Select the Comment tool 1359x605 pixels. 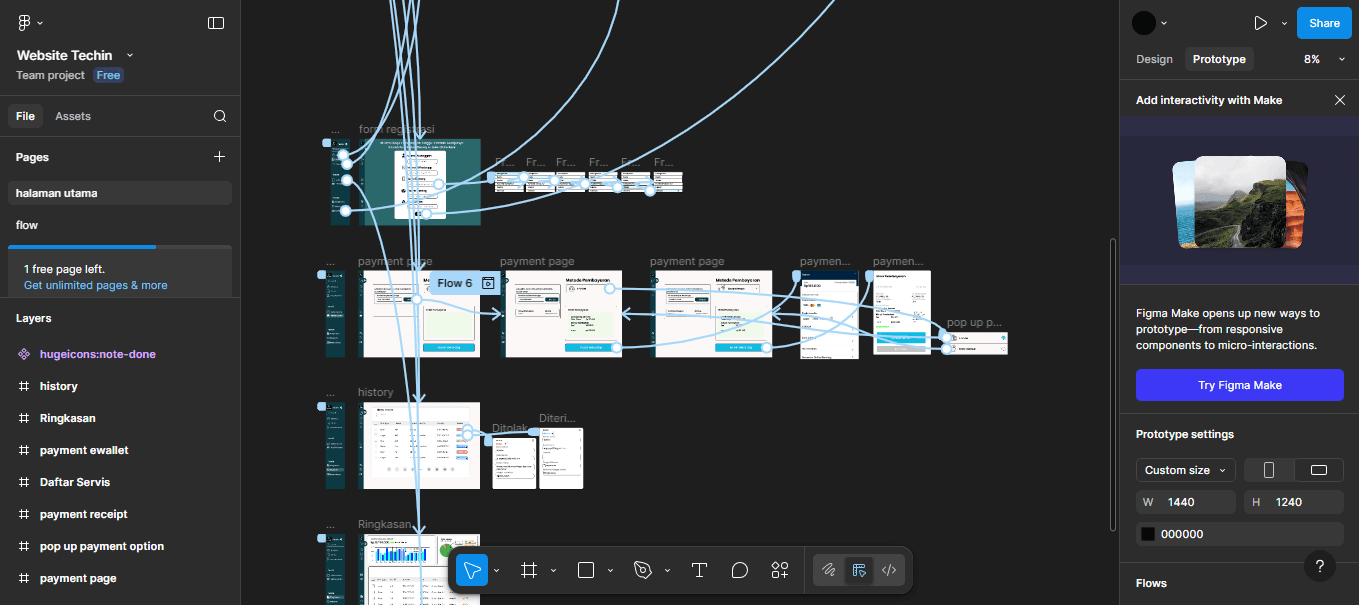(740, 570)
